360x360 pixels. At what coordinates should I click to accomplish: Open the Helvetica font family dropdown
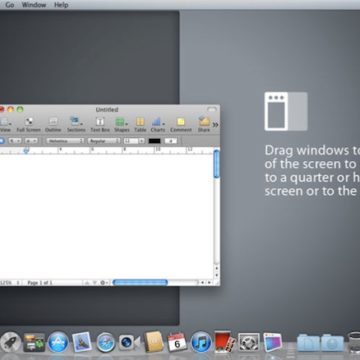click(65, 141)
